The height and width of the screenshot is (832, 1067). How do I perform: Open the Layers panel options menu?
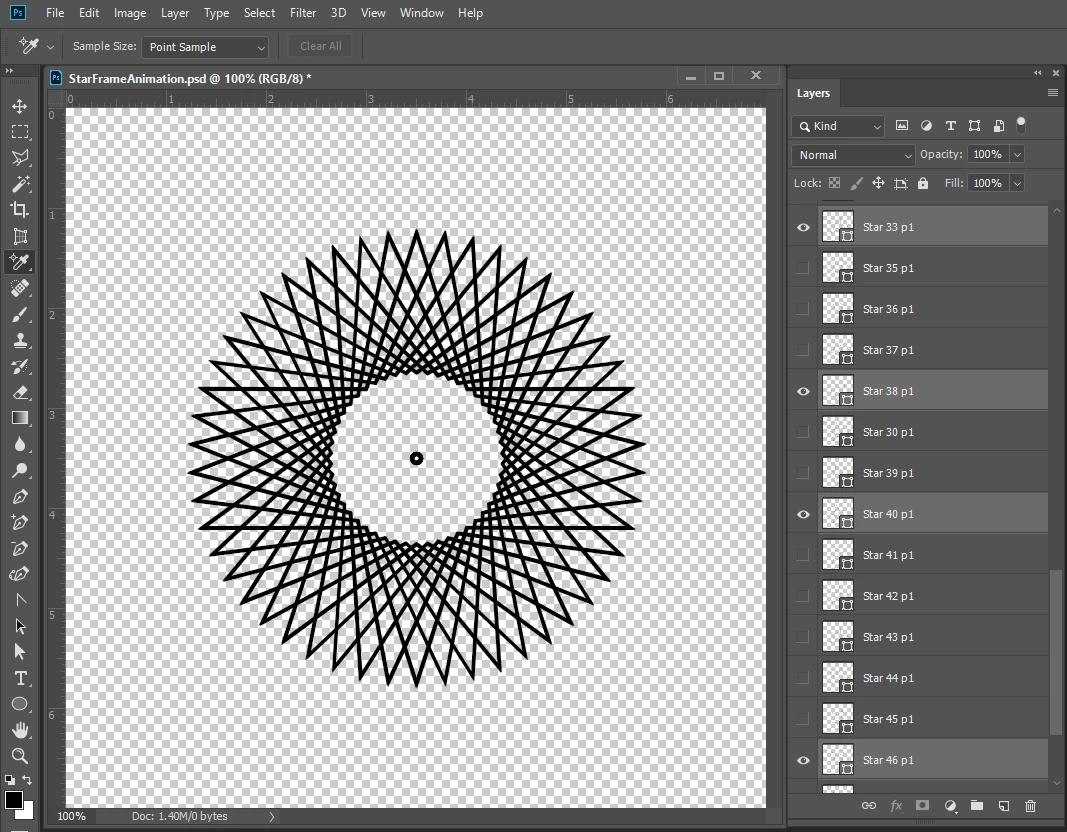1053,93
